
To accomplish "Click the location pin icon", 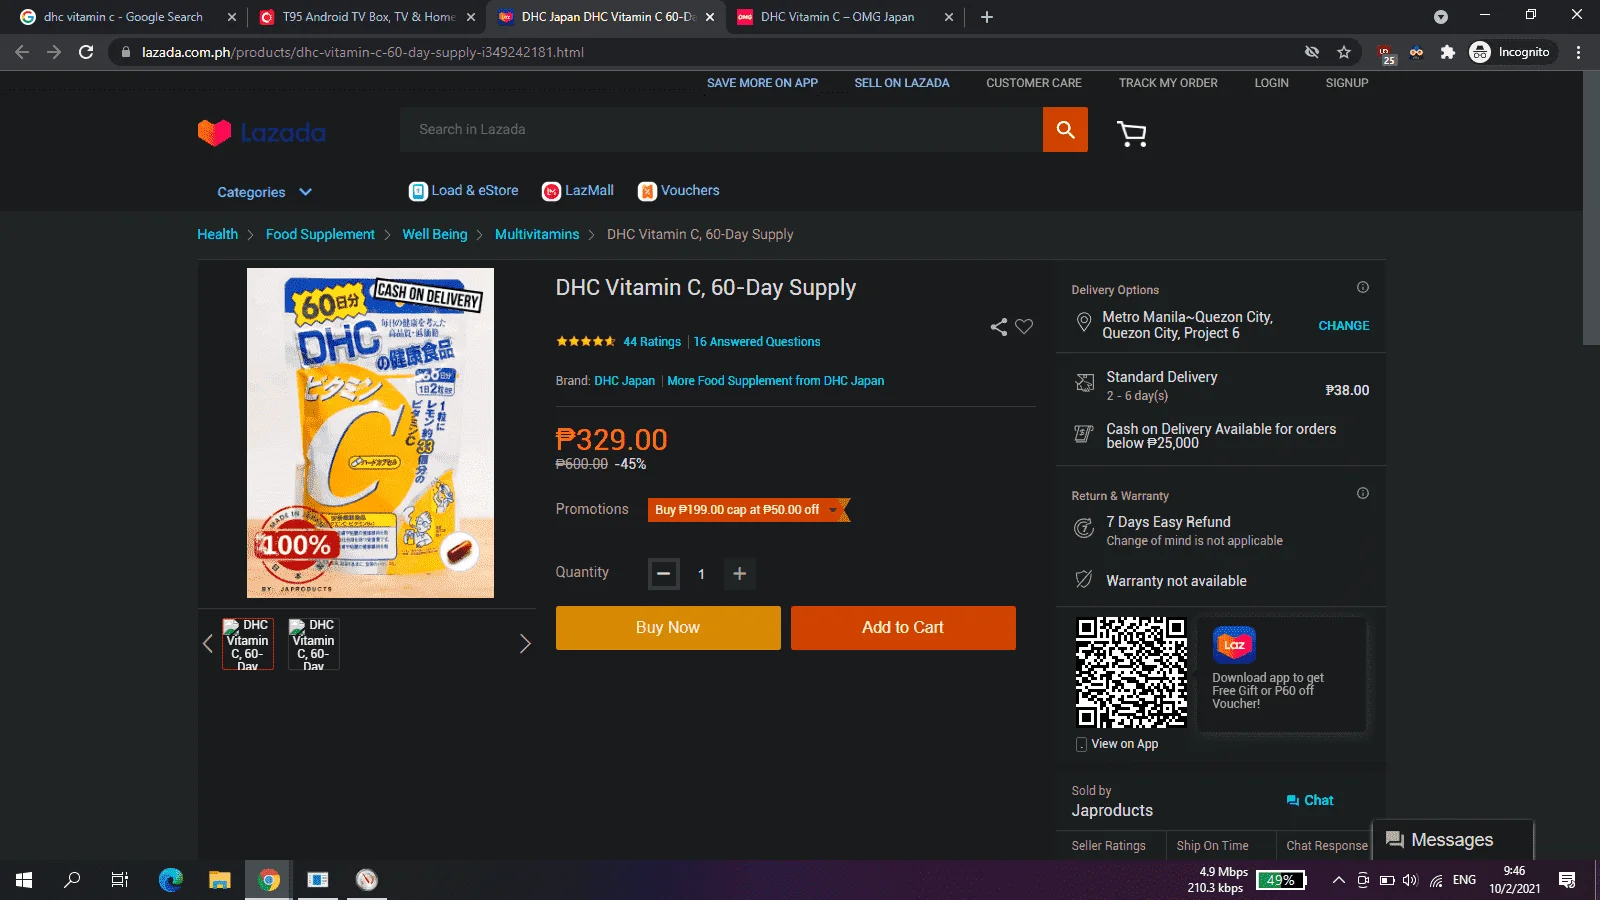I will click(x=1083, y=323).
